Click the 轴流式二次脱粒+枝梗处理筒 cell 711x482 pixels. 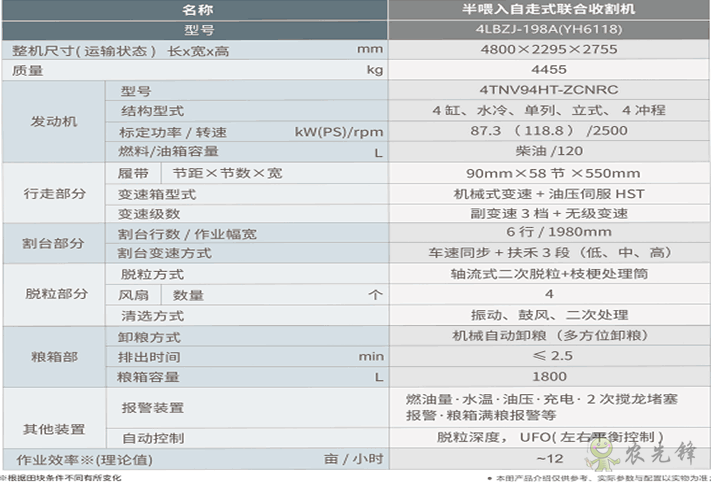tap(549, 274)
